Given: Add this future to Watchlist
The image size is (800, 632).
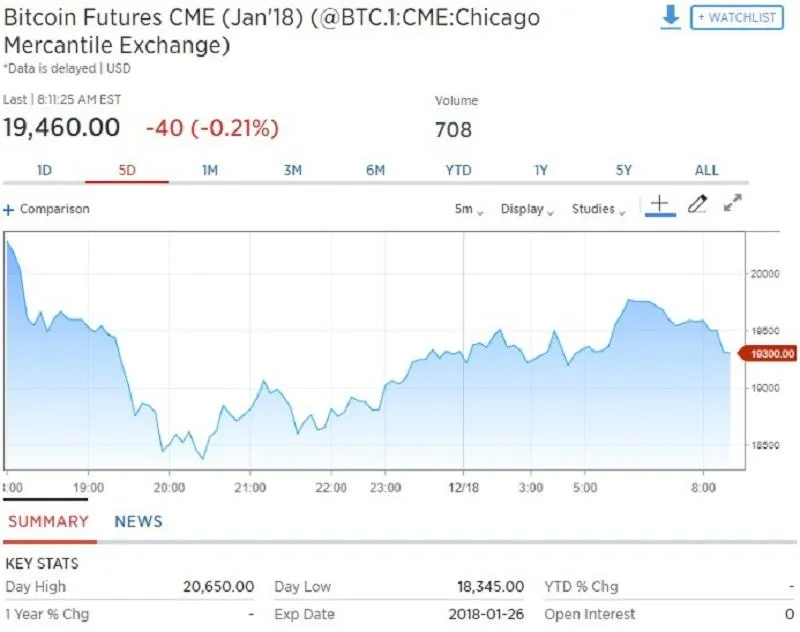Looking at the screenshot, I should (x=736, y=18).
